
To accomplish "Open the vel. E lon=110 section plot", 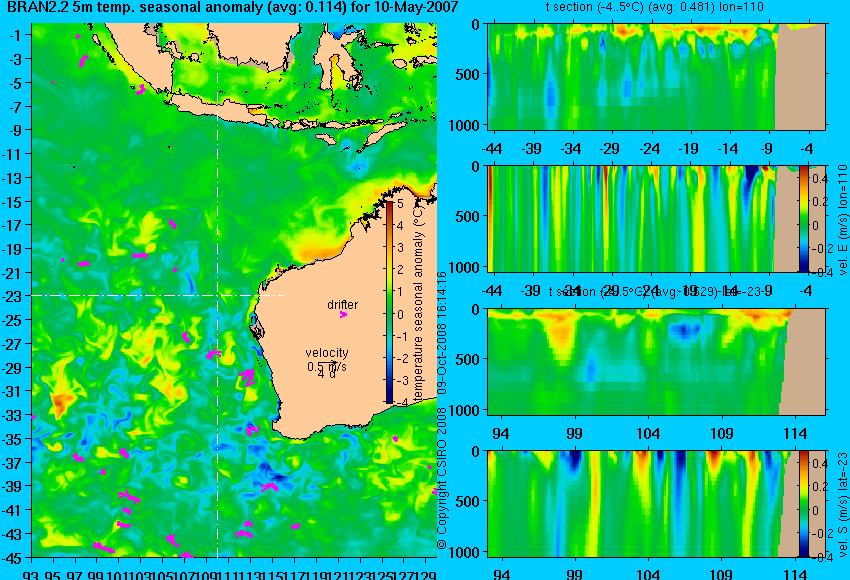I will coord(657,219).
